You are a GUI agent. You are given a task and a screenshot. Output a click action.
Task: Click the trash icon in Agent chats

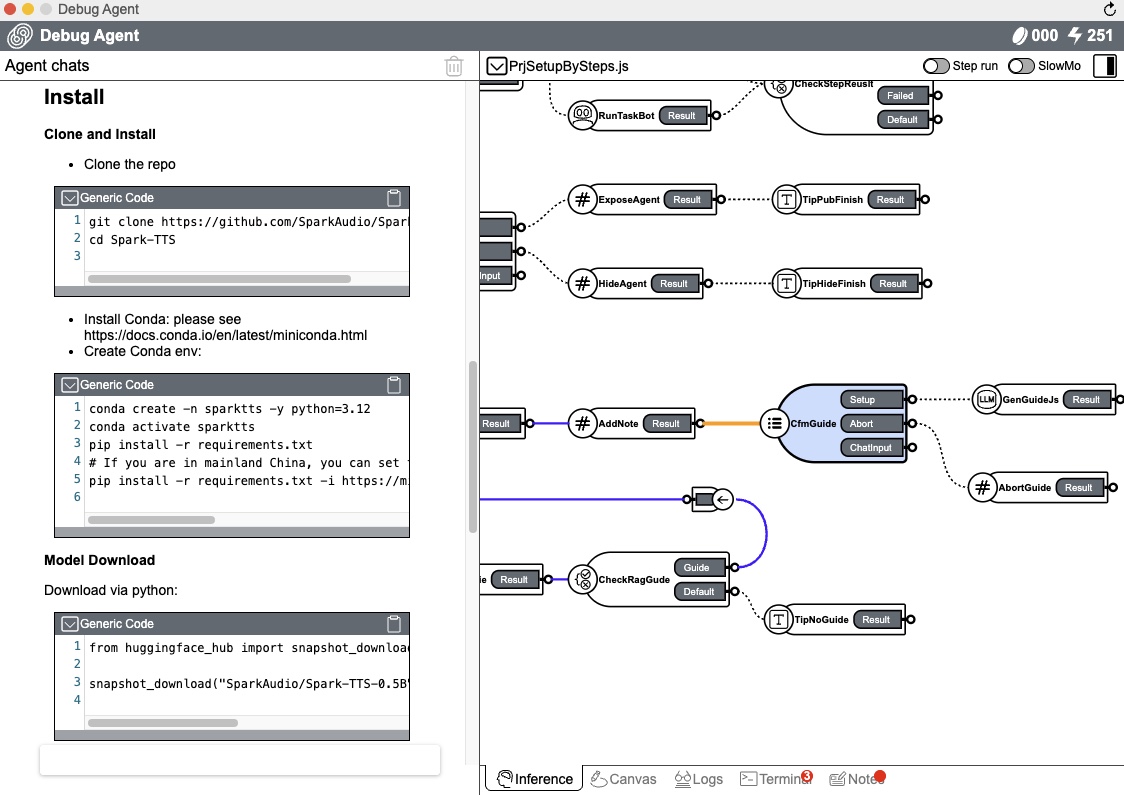pos(454,66)
